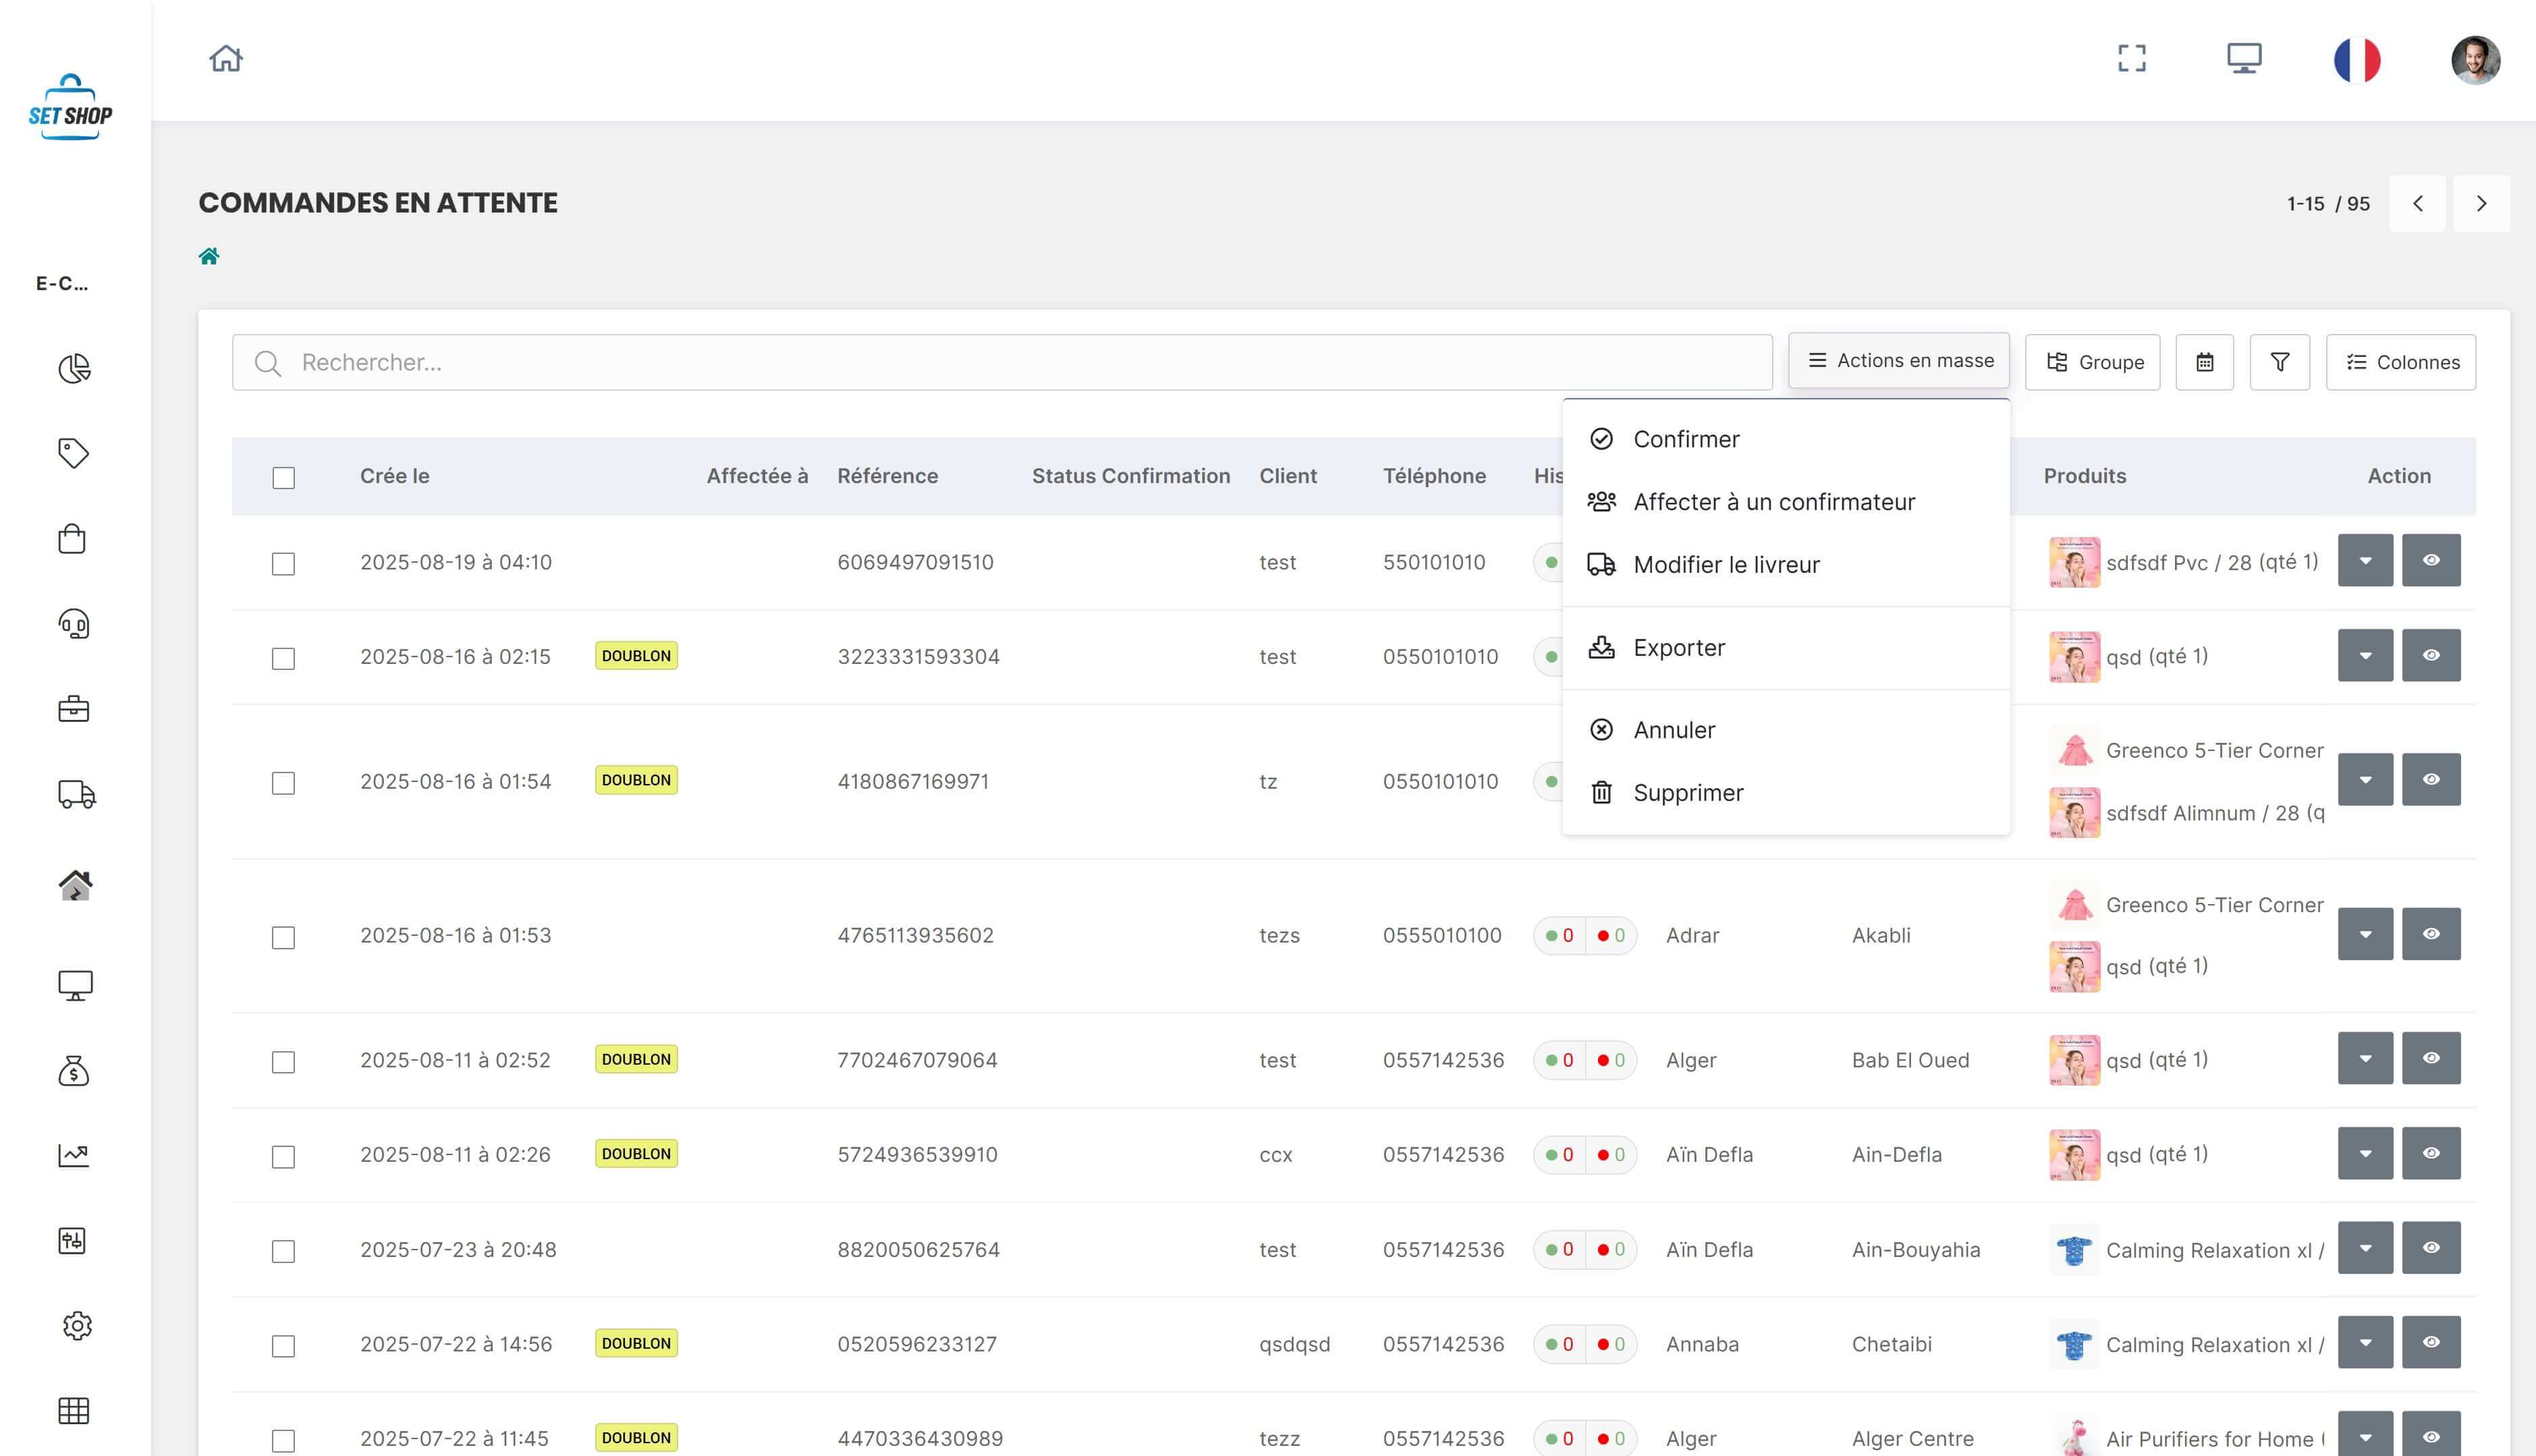Check the order 6069497091510 row checkbox
Image resolution: width=2536 pixels, height=1456 pixels.
click(284, 564)
